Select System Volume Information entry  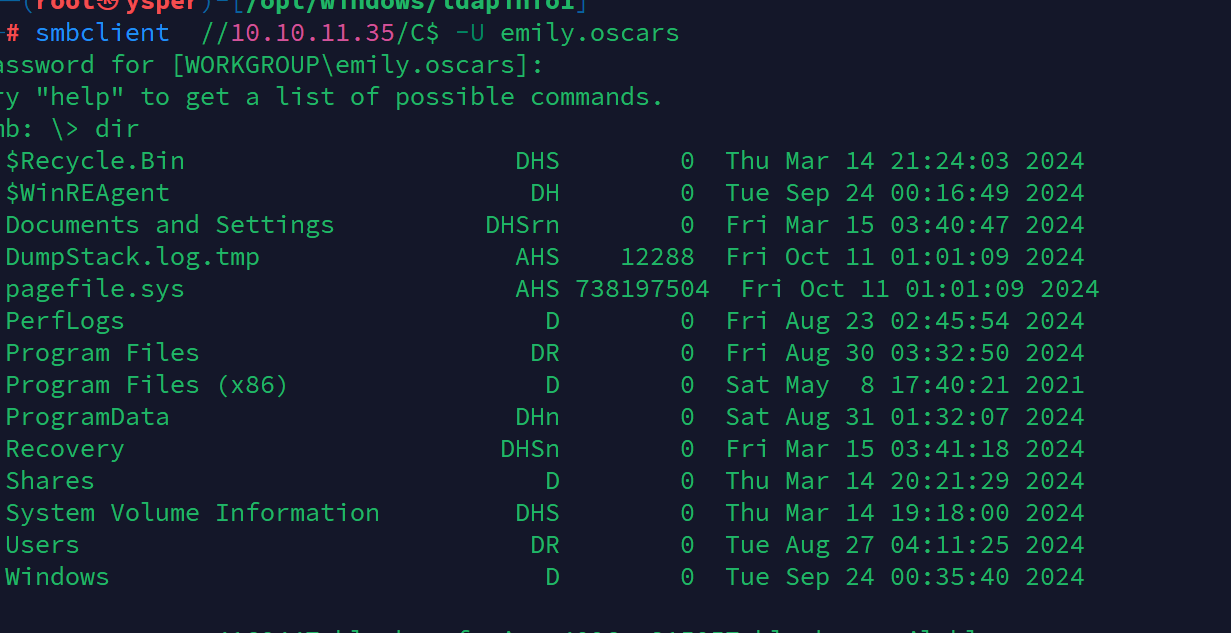pos(193,513)
